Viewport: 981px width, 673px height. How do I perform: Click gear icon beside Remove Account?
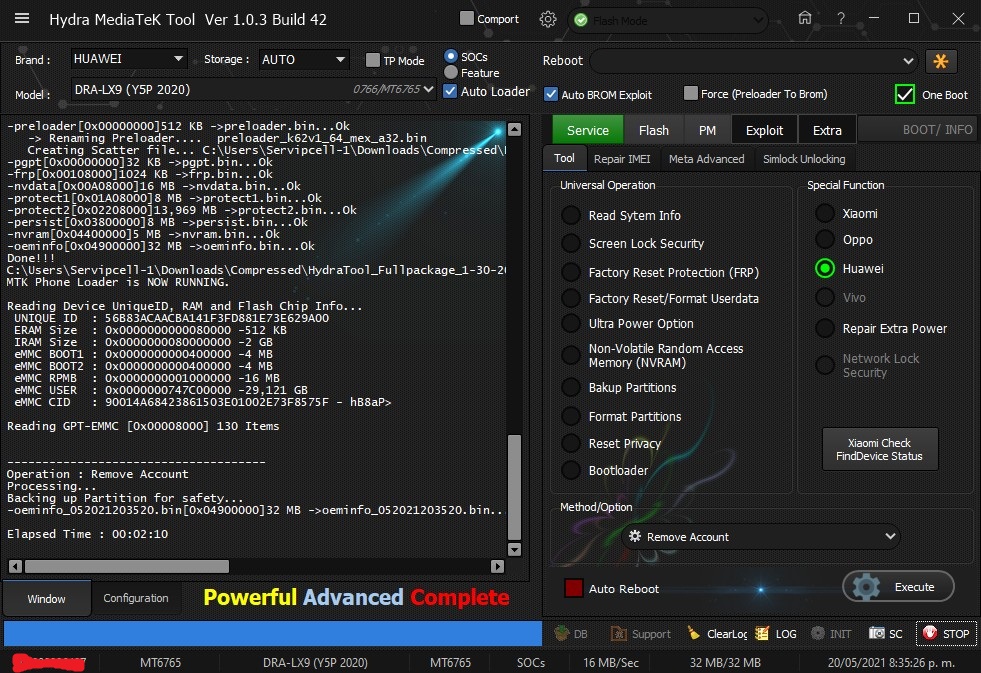tap(635, 536)
